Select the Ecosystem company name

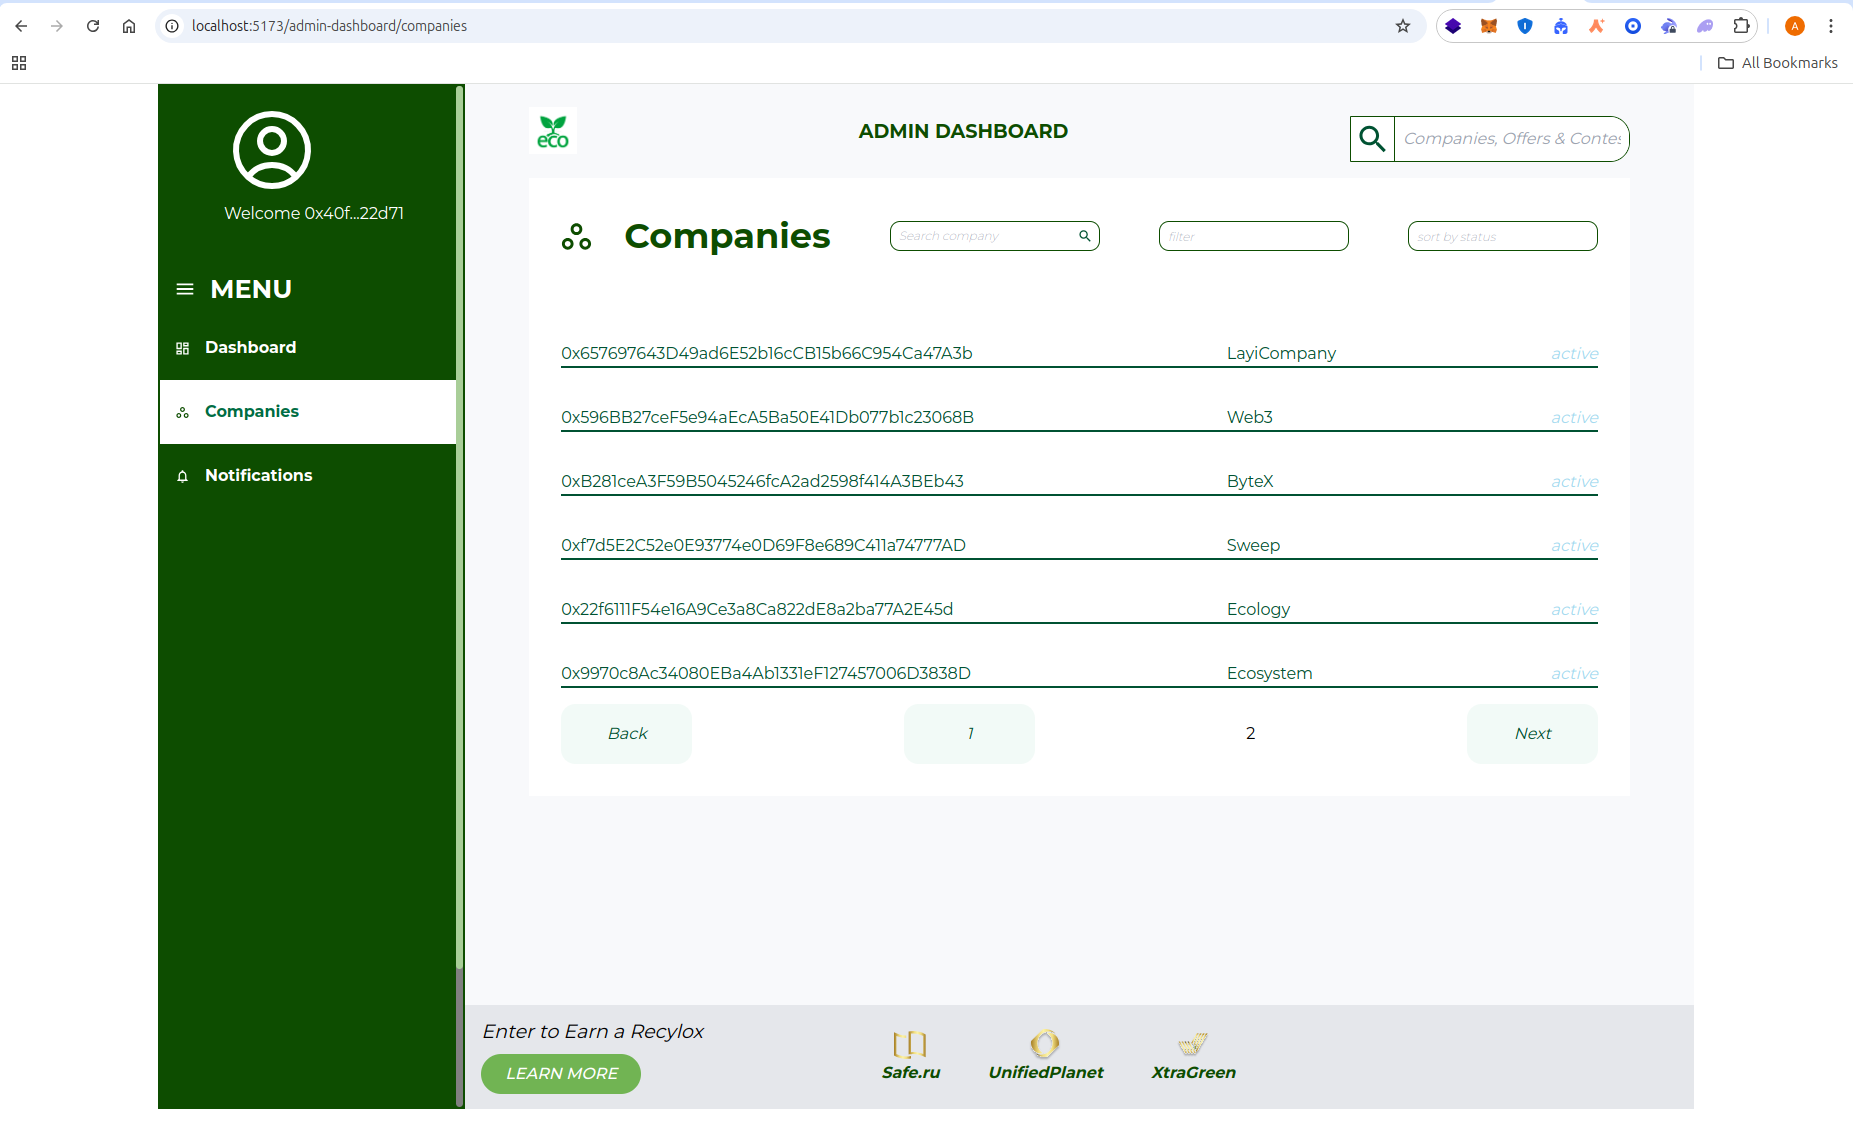point(1269,674)
